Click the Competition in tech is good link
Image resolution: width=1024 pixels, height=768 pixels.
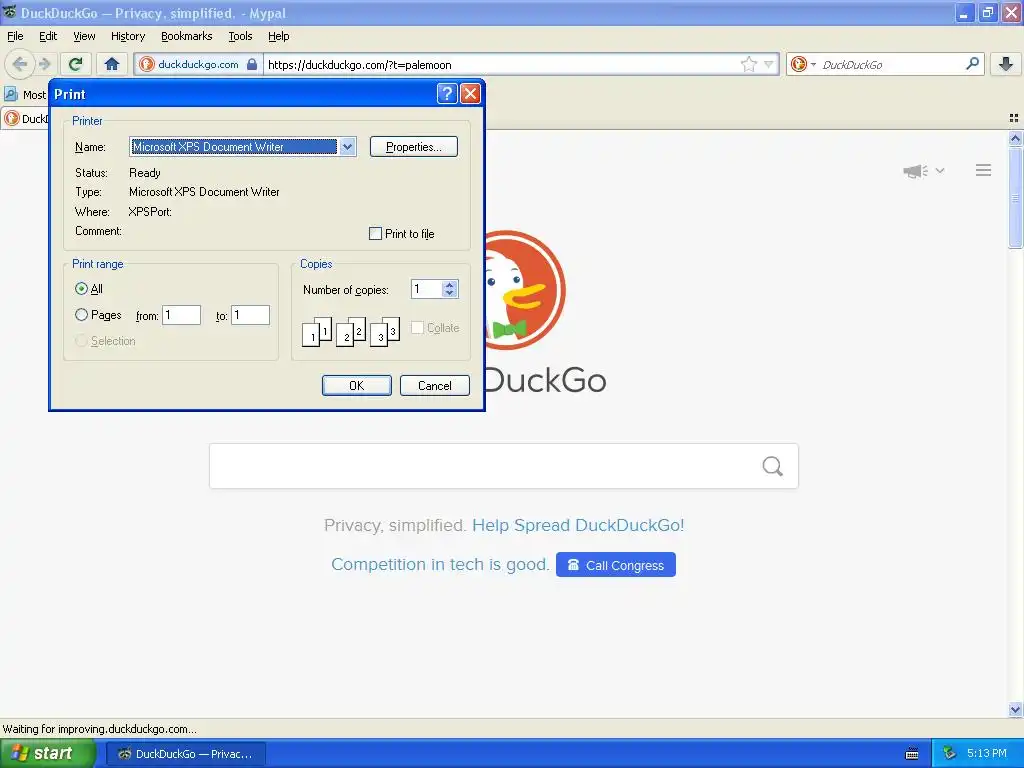pos(440,564)
